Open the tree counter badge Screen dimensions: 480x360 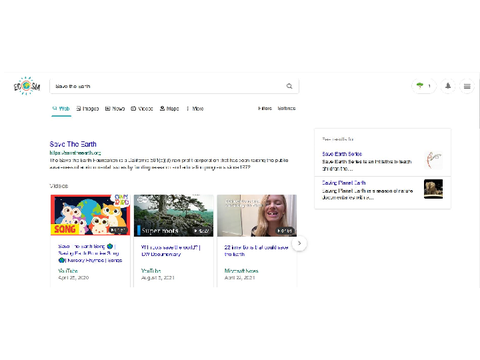click(x=423, y=86)
